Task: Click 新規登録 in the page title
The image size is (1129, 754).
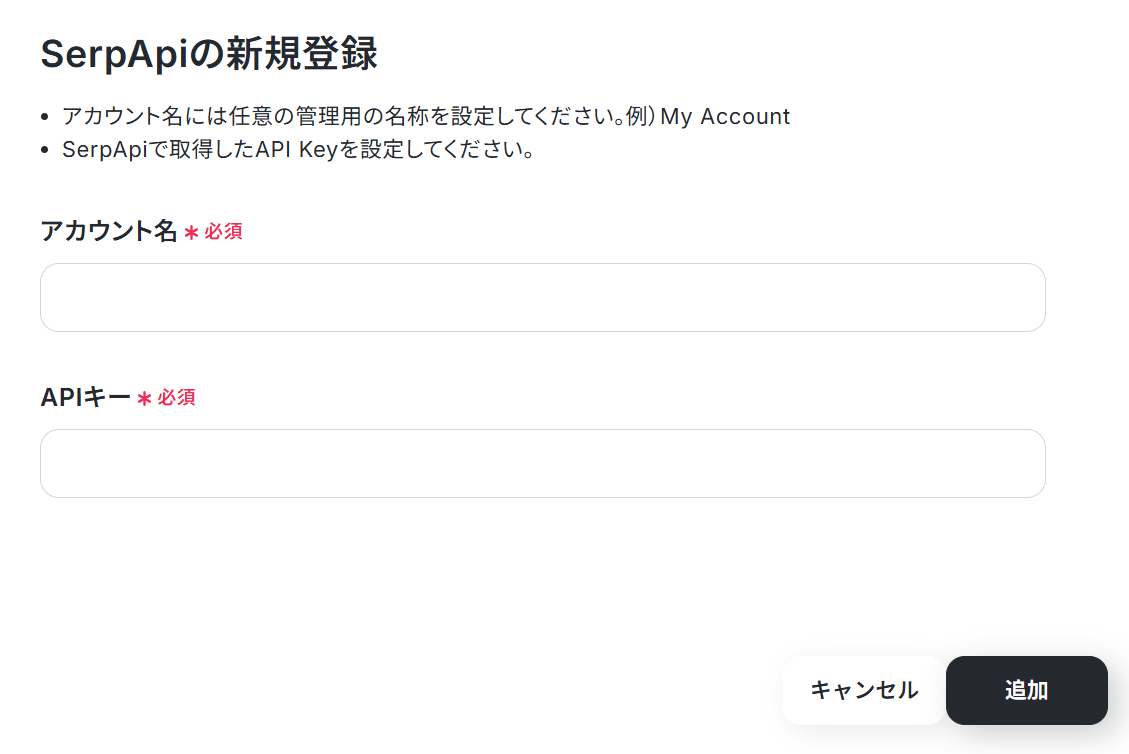Action: tap(301, 53)
